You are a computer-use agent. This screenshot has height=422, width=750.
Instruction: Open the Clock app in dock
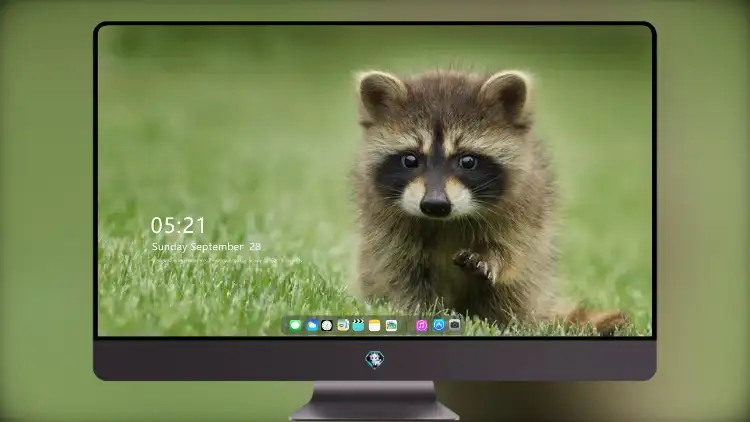(327, 325)
